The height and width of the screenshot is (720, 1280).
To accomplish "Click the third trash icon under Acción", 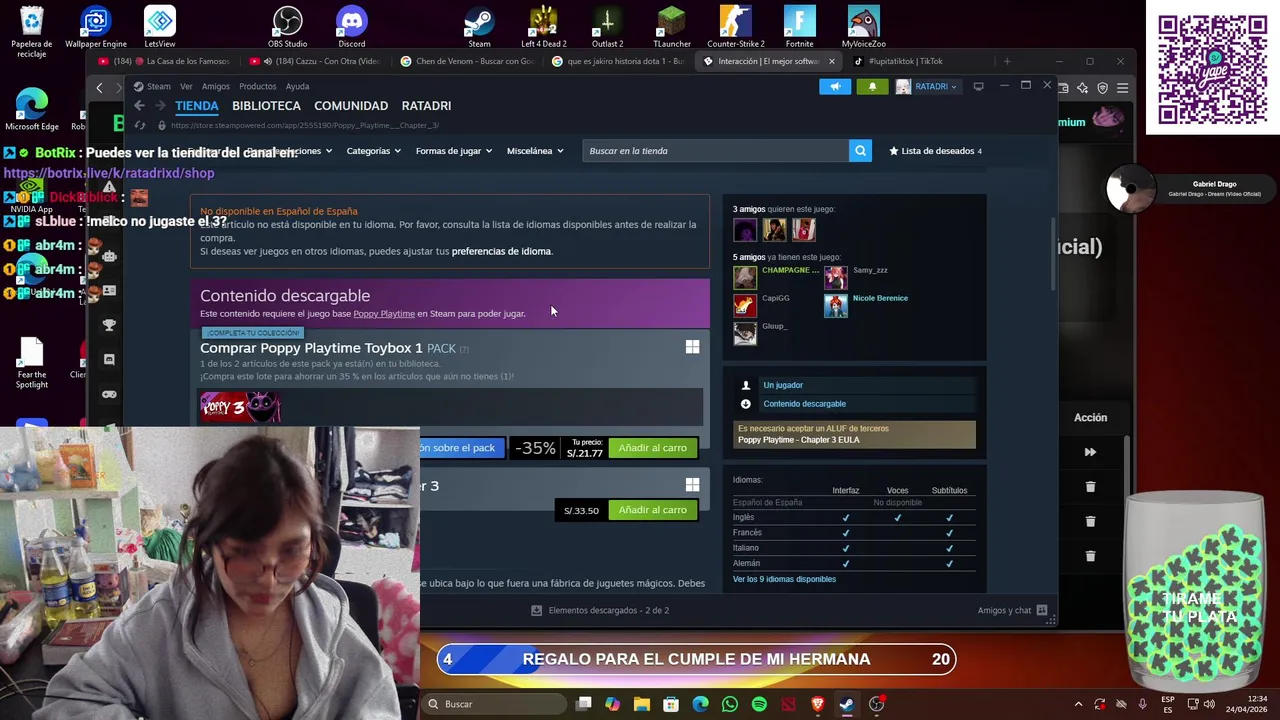I will click(x=1090, y=556).
